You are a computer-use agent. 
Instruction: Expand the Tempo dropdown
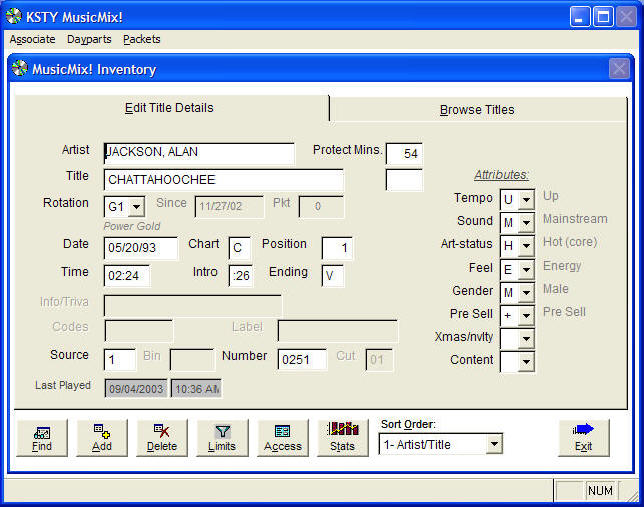[526, 200]
